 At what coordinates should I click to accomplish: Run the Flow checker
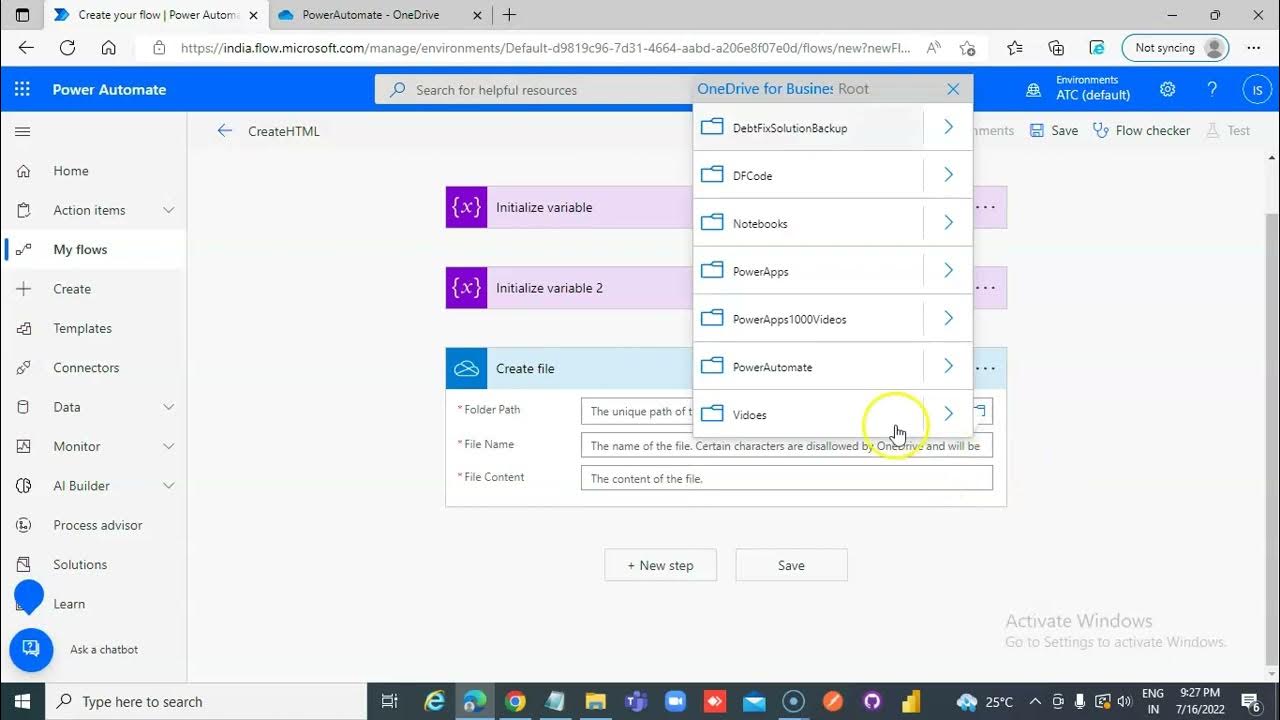[1141, 131]
